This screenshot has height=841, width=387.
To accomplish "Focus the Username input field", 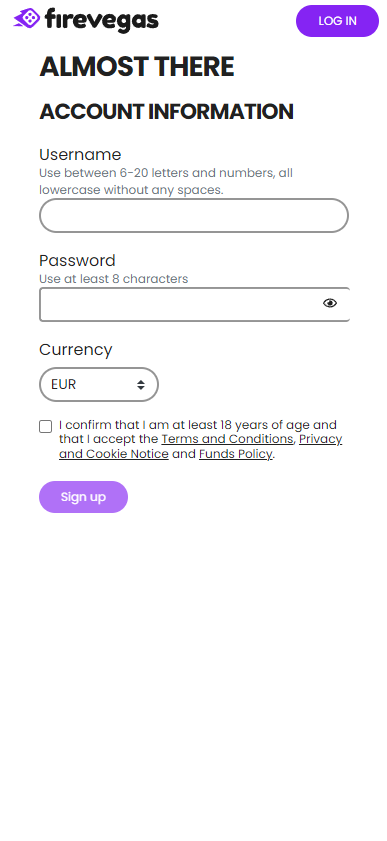I will pos(194,216).
